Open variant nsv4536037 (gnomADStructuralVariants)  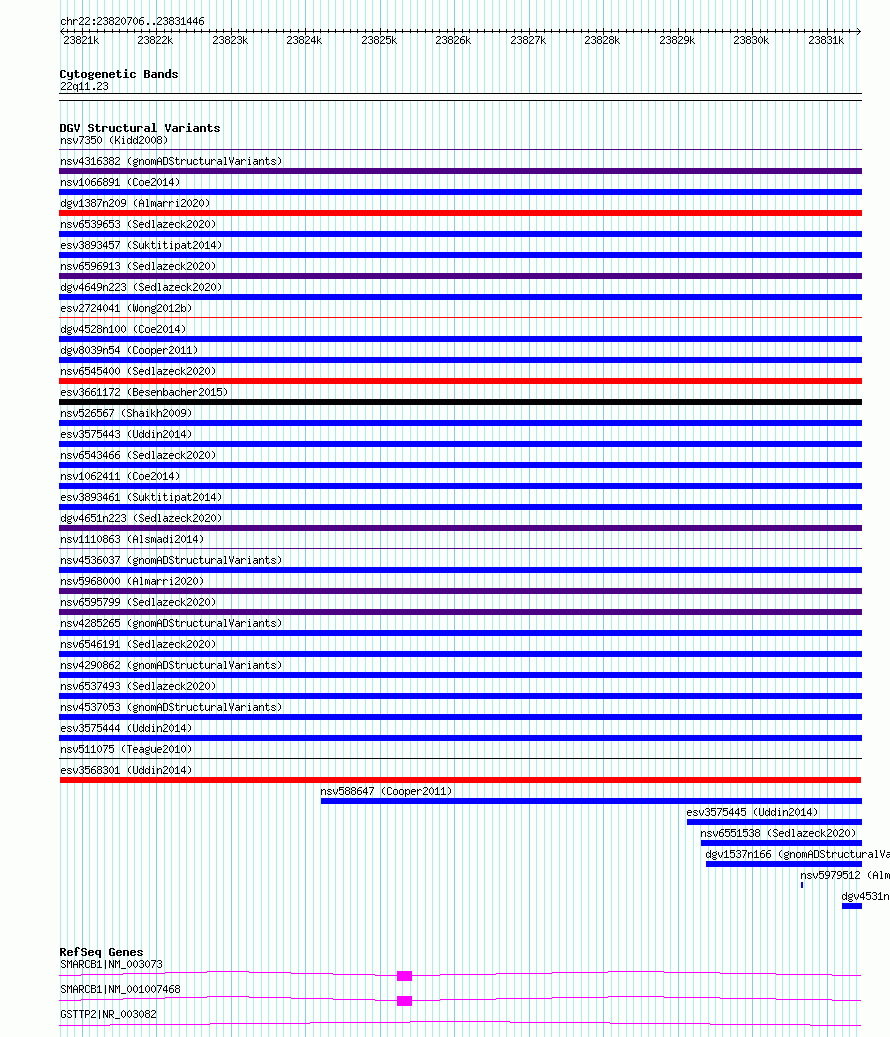pyautogui.click(x=171, y=561)
